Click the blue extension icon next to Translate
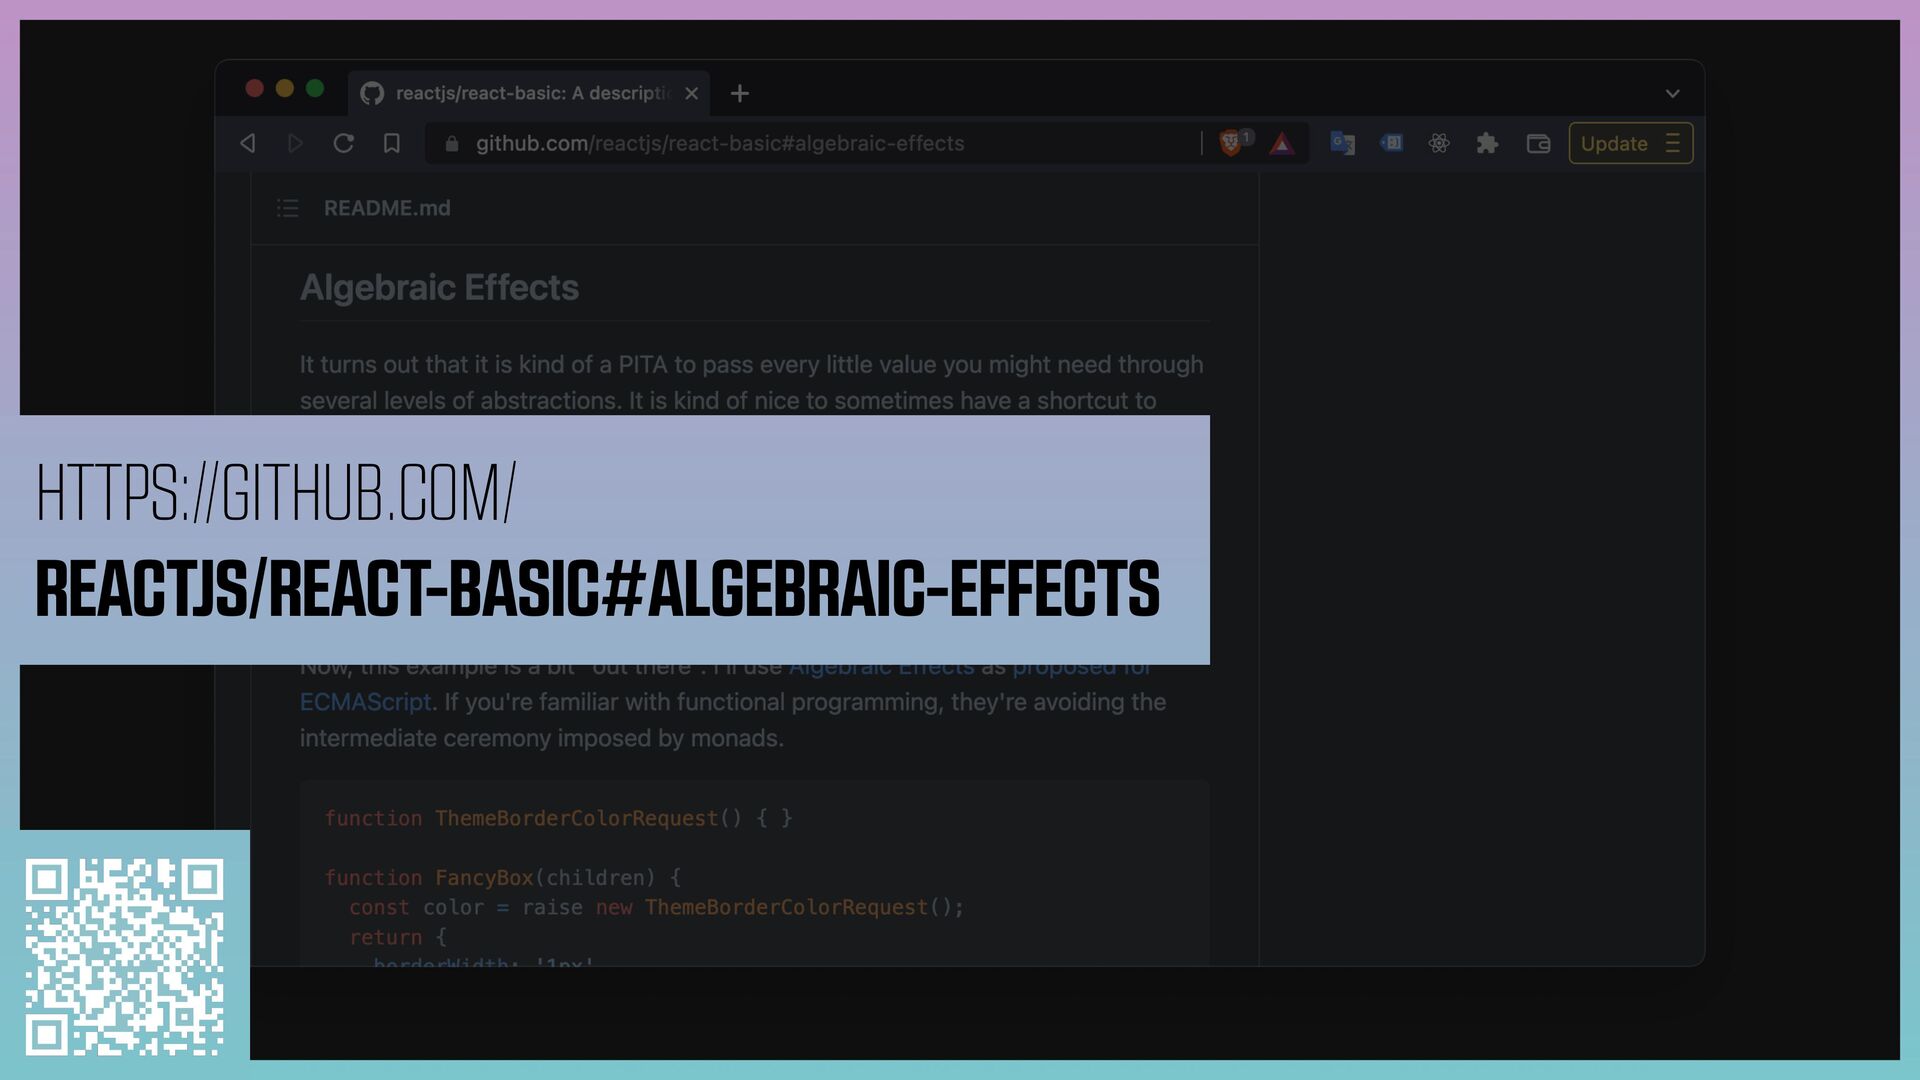 pyautogui.click(x=1392, y=143)
